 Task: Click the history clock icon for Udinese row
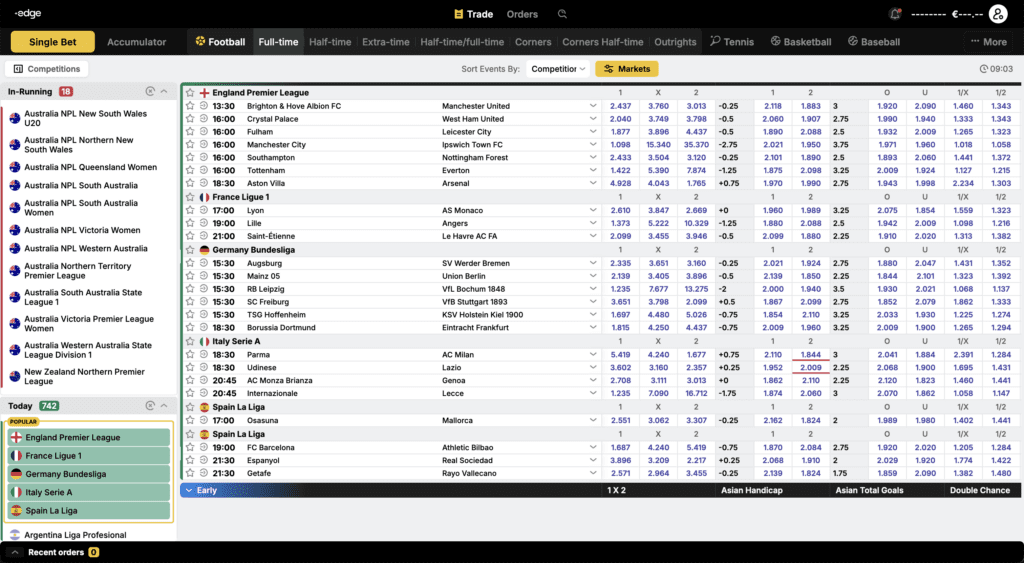tap(204, 368)
